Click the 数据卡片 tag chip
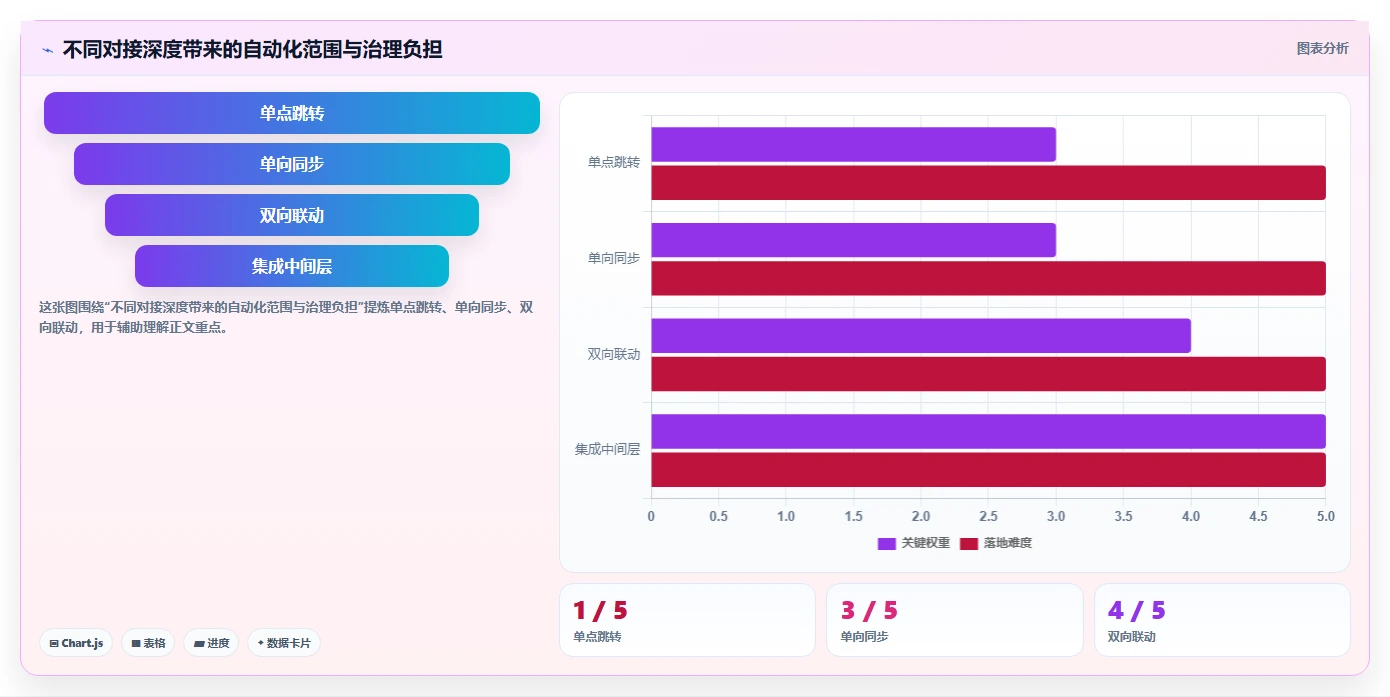The width and height of the screenshot is (1390, 697). 284,643
